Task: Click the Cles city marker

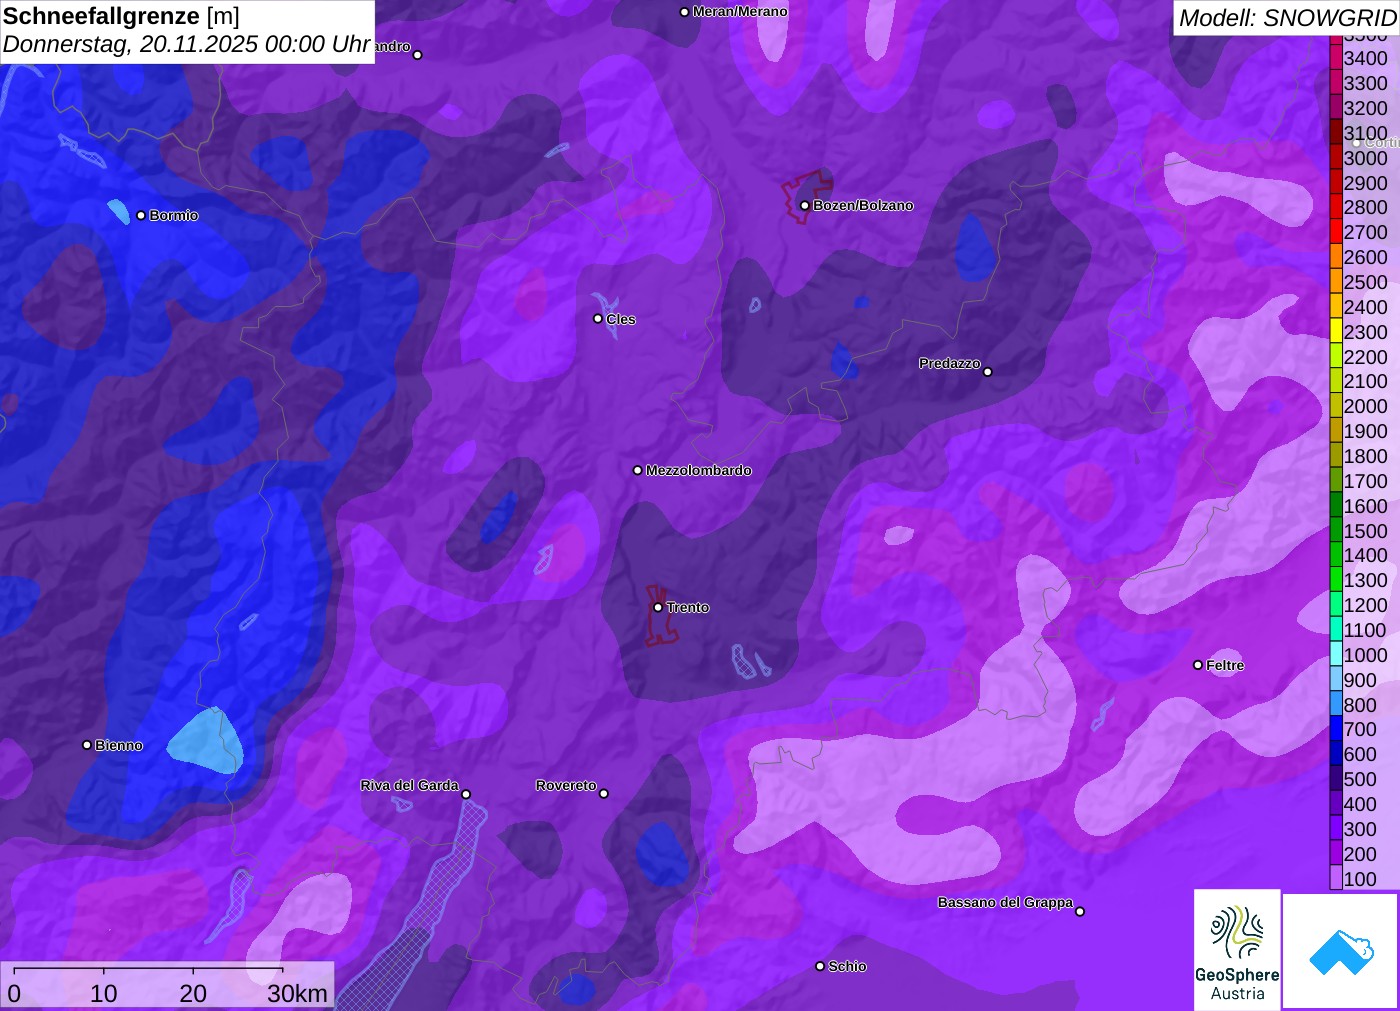Action: coord(598,319)
